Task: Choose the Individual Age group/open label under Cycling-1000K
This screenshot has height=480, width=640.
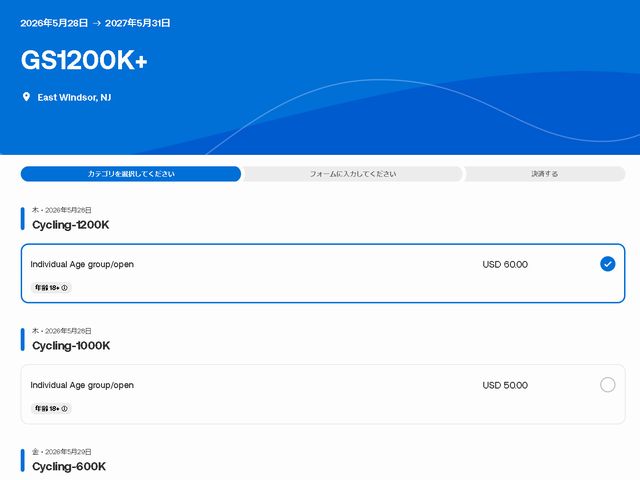Action: (x=82, y=386)
